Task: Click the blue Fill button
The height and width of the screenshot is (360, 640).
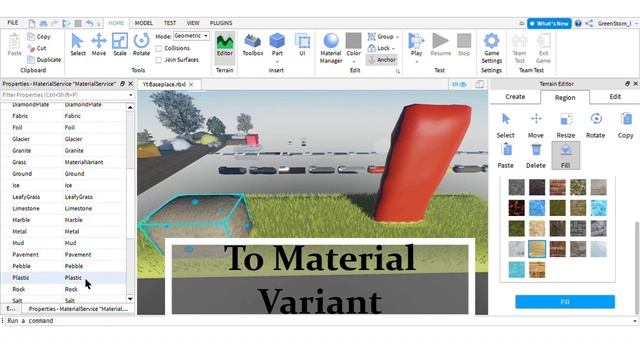Action: click(x=565, y=302)
